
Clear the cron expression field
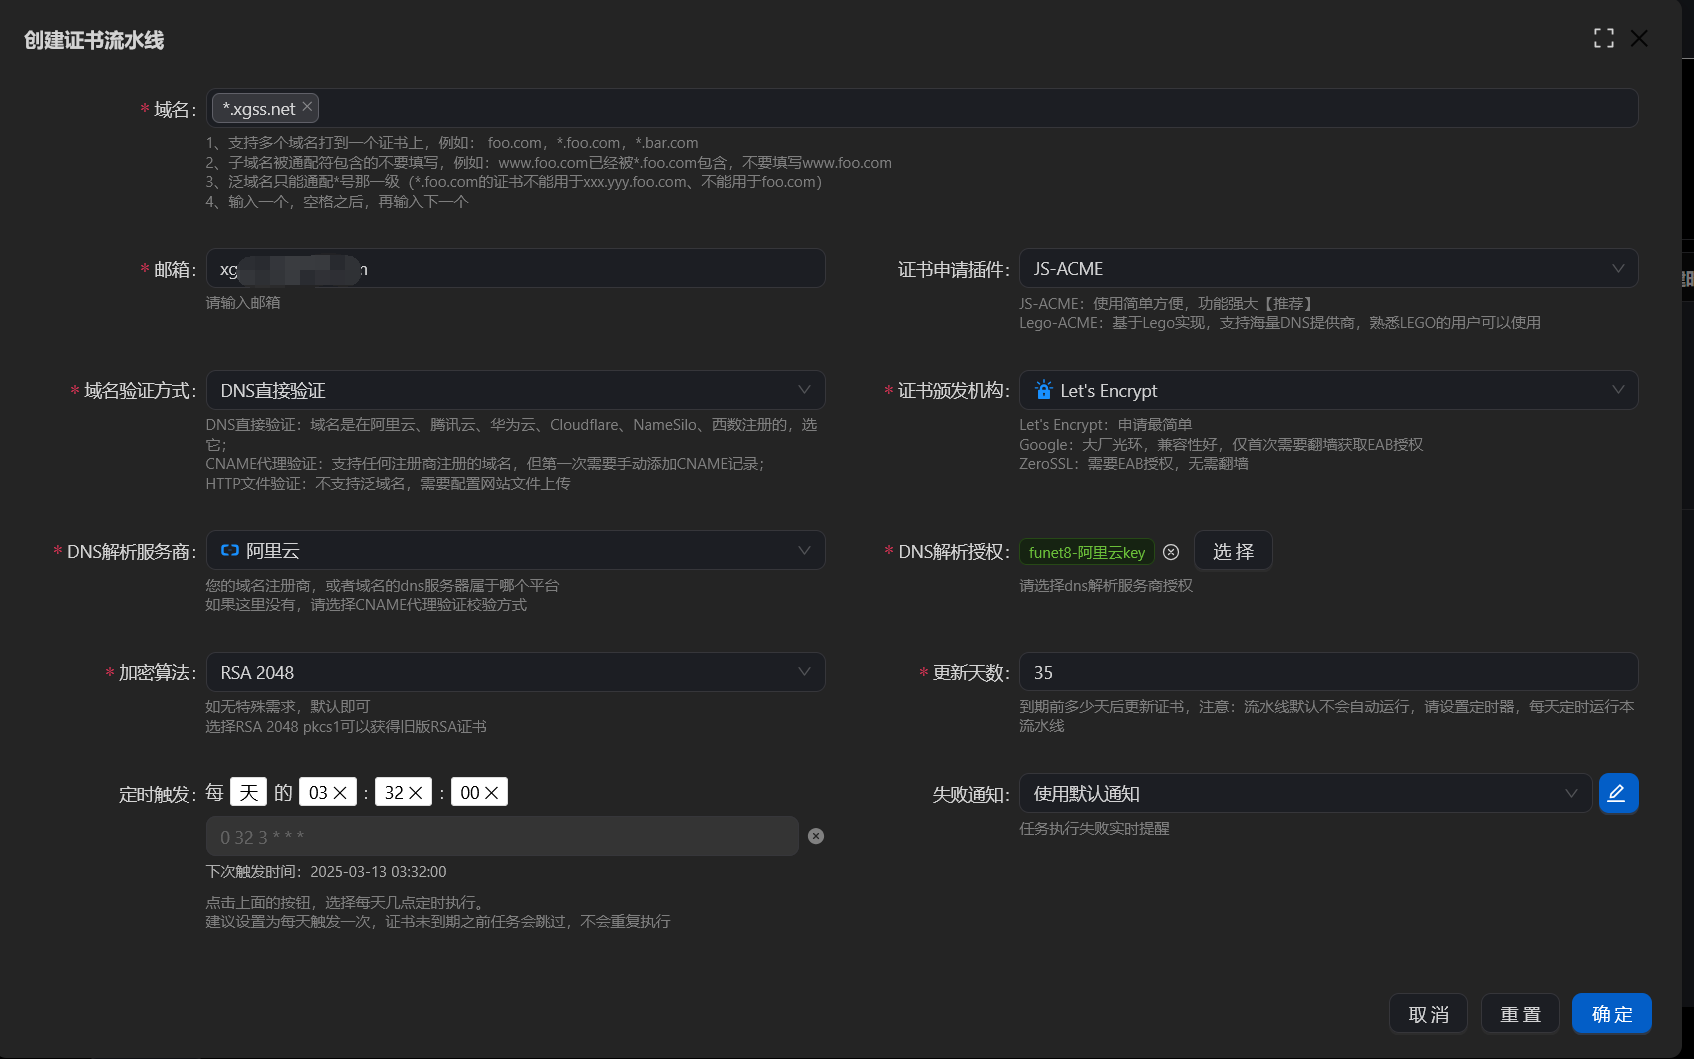(x=816, y=836)
